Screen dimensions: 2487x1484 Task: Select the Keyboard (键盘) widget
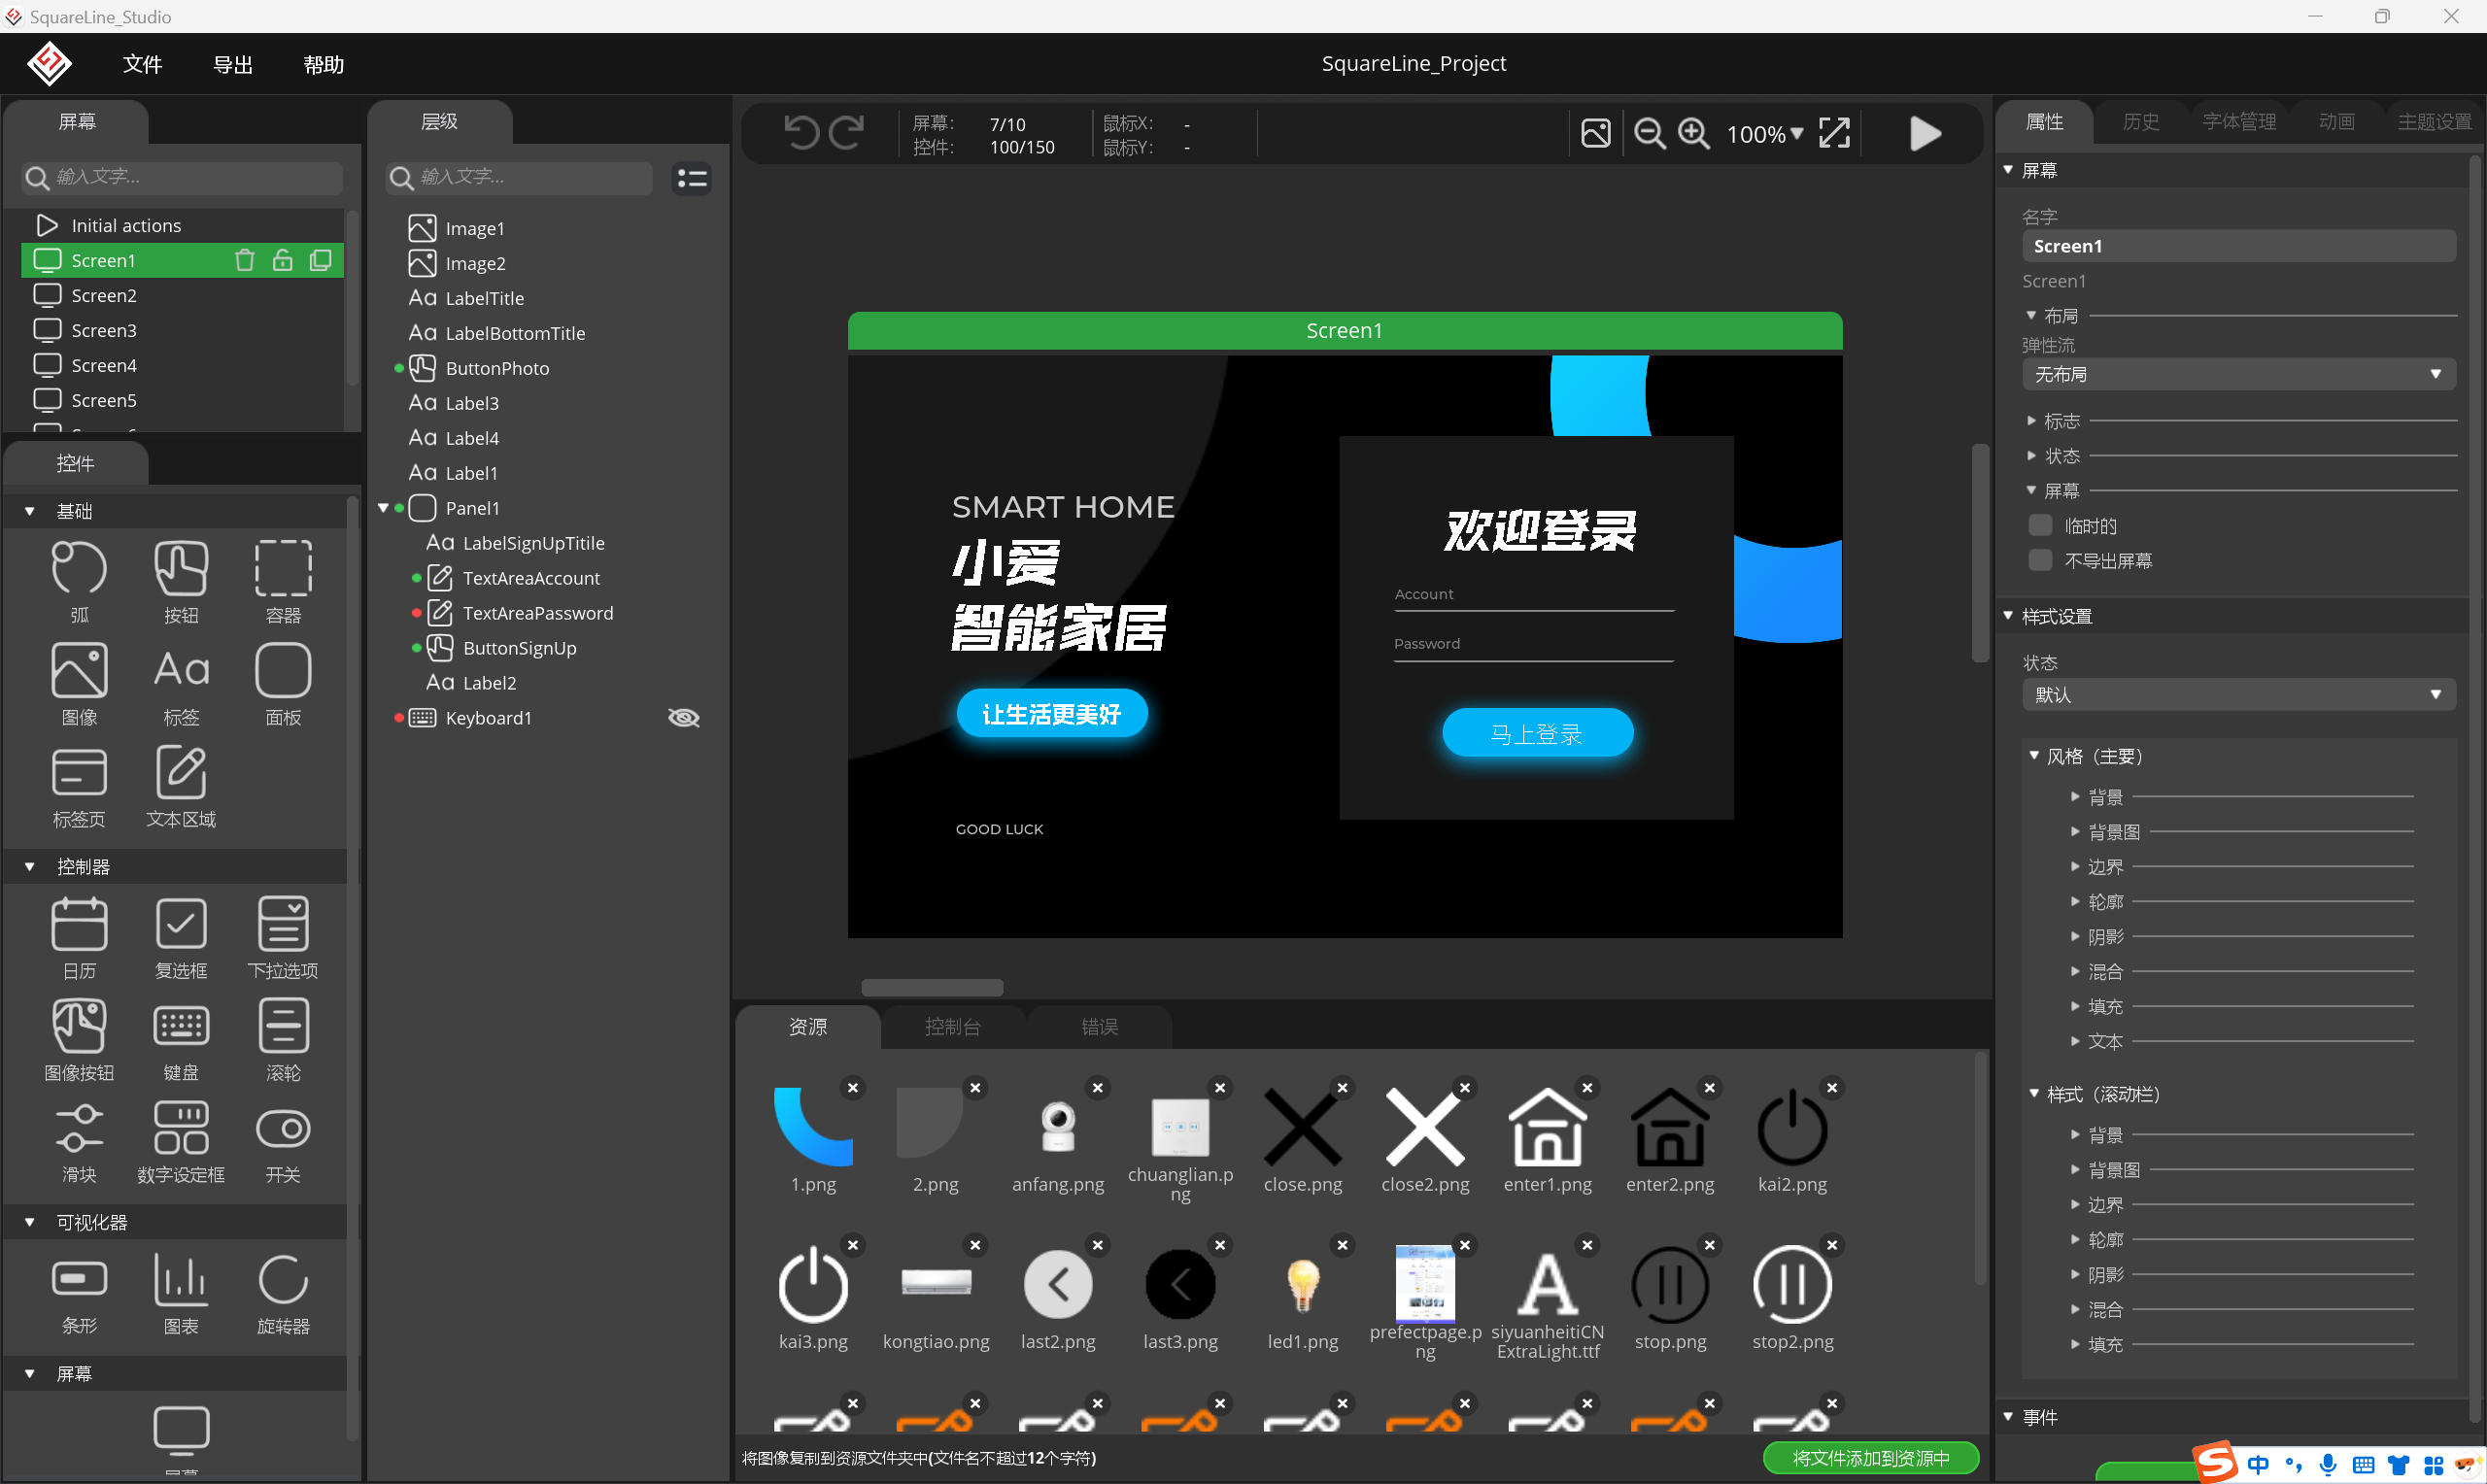[x=181, y=1040]
